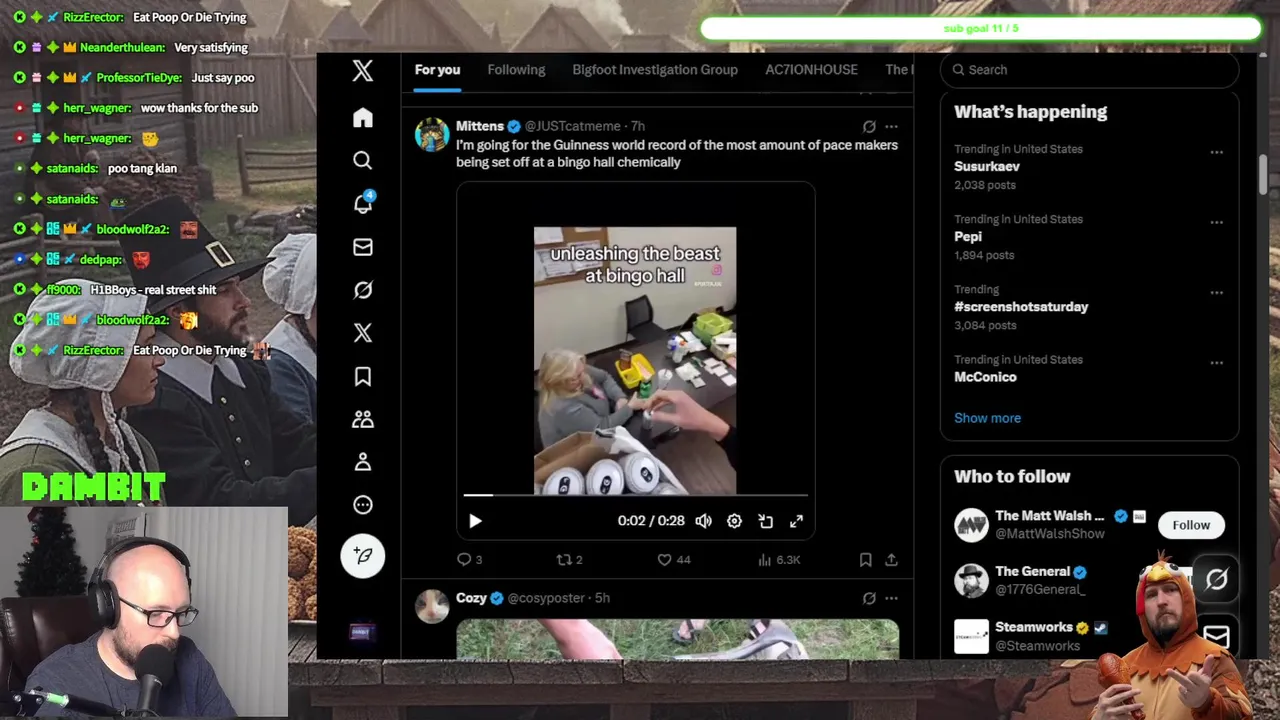Open the AC7IONHOUSE tab
Image resolution: width=1280 pixels, height=720 pixels.
(811, 70)
